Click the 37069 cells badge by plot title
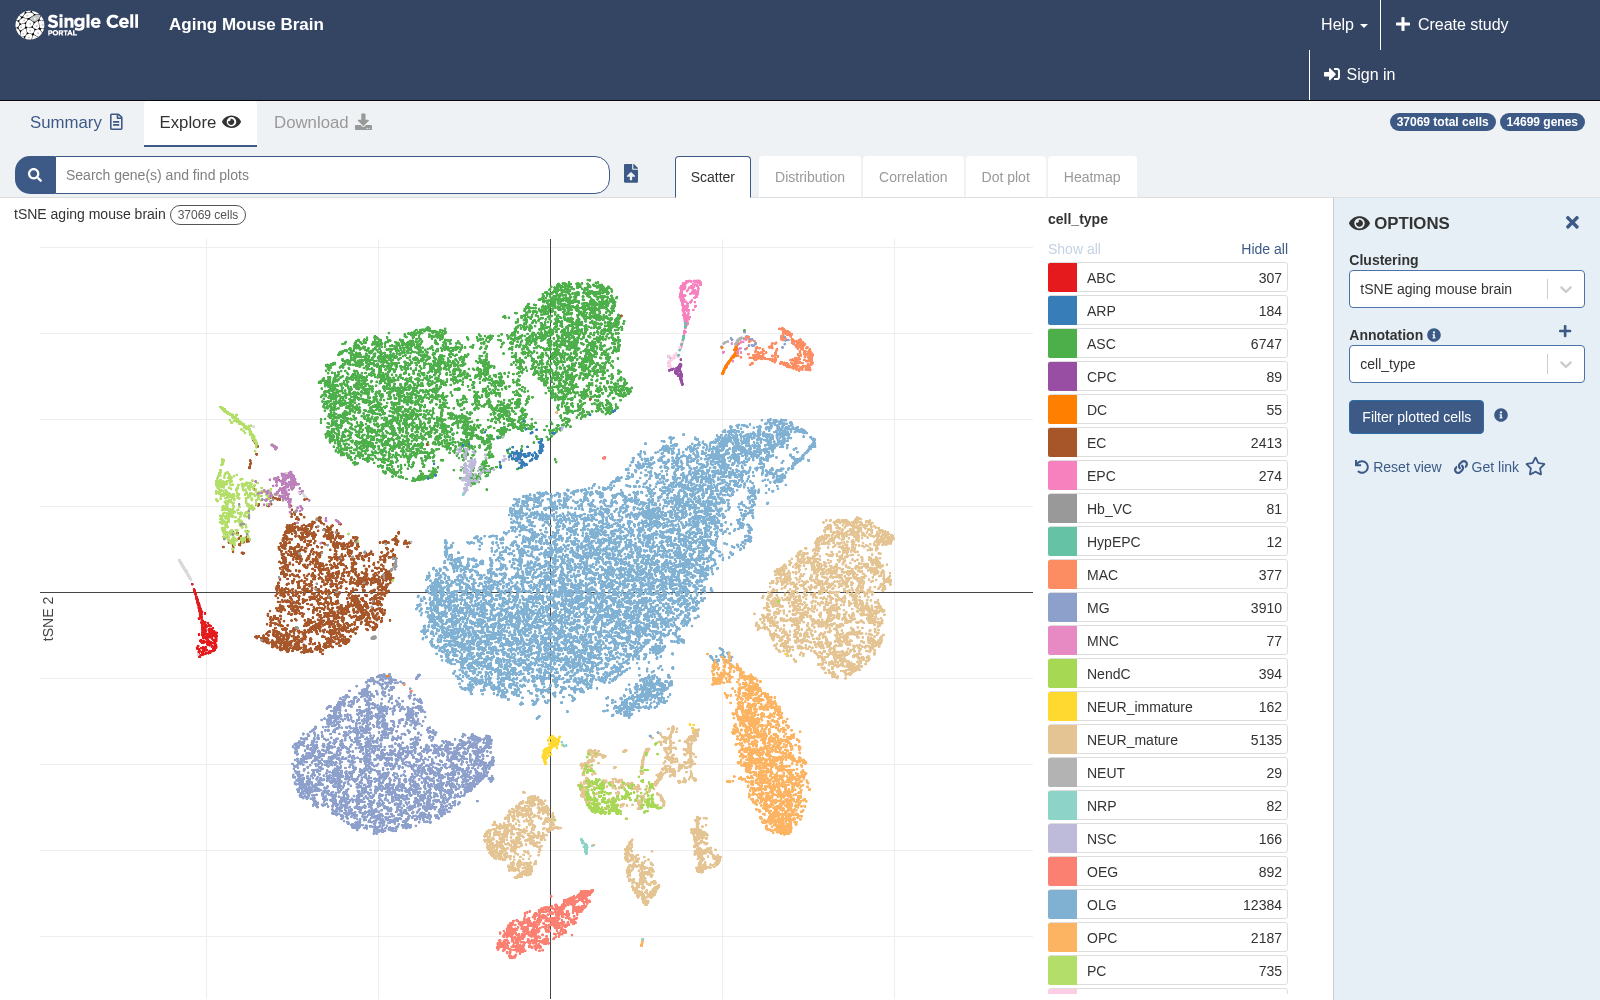This screenshot has width=1600, height=1000. [208, 215]
